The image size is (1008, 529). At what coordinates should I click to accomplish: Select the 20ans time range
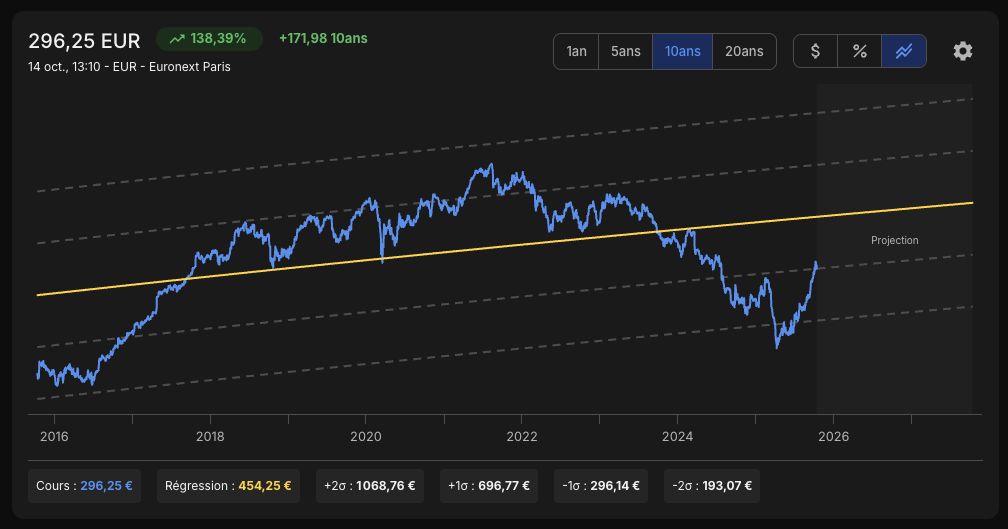[x=744, y=51]
